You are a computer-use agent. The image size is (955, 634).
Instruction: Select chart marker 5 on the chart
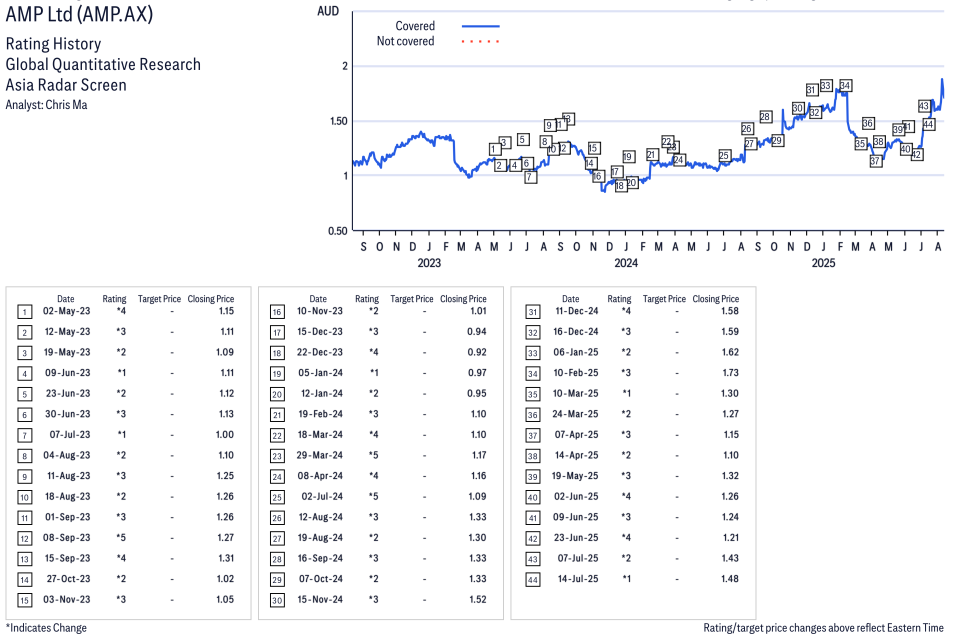pyautogui.click(x=523, y=139)
